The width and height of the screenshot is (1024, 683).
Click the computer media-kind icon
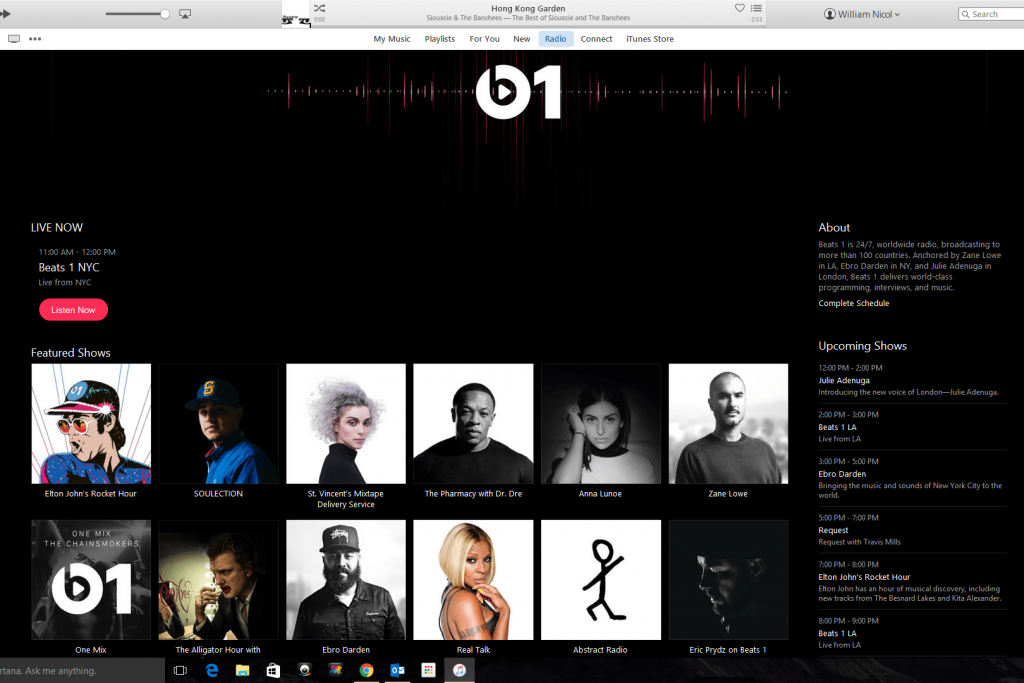tap(14, 39)
